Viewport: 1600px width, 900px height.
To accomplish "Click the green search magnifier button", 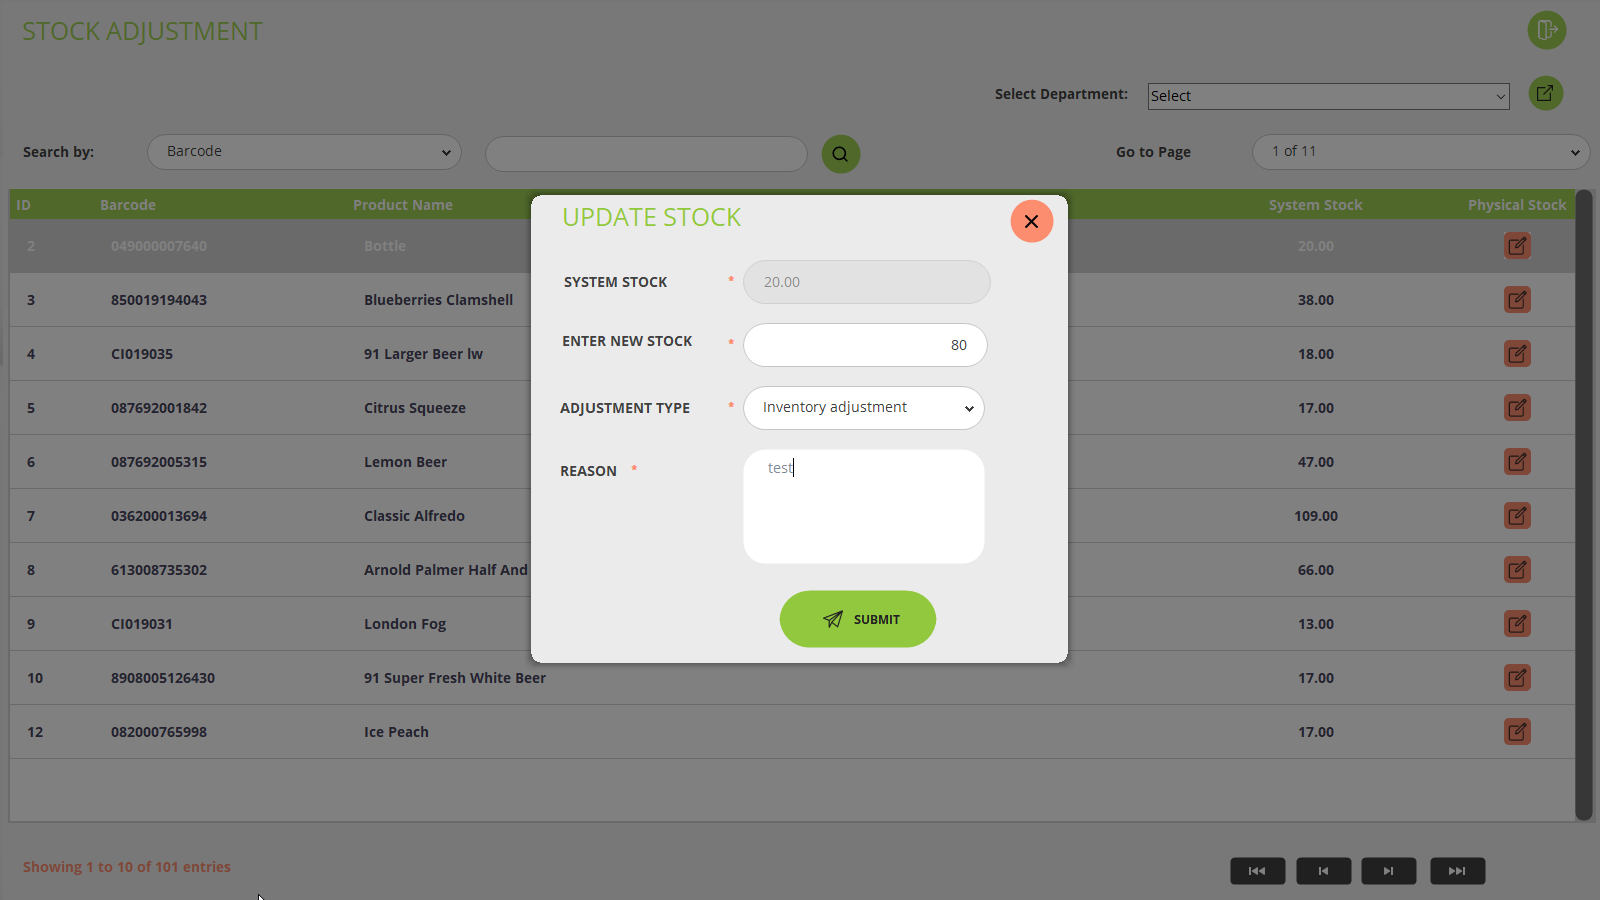I will point(840,154).
